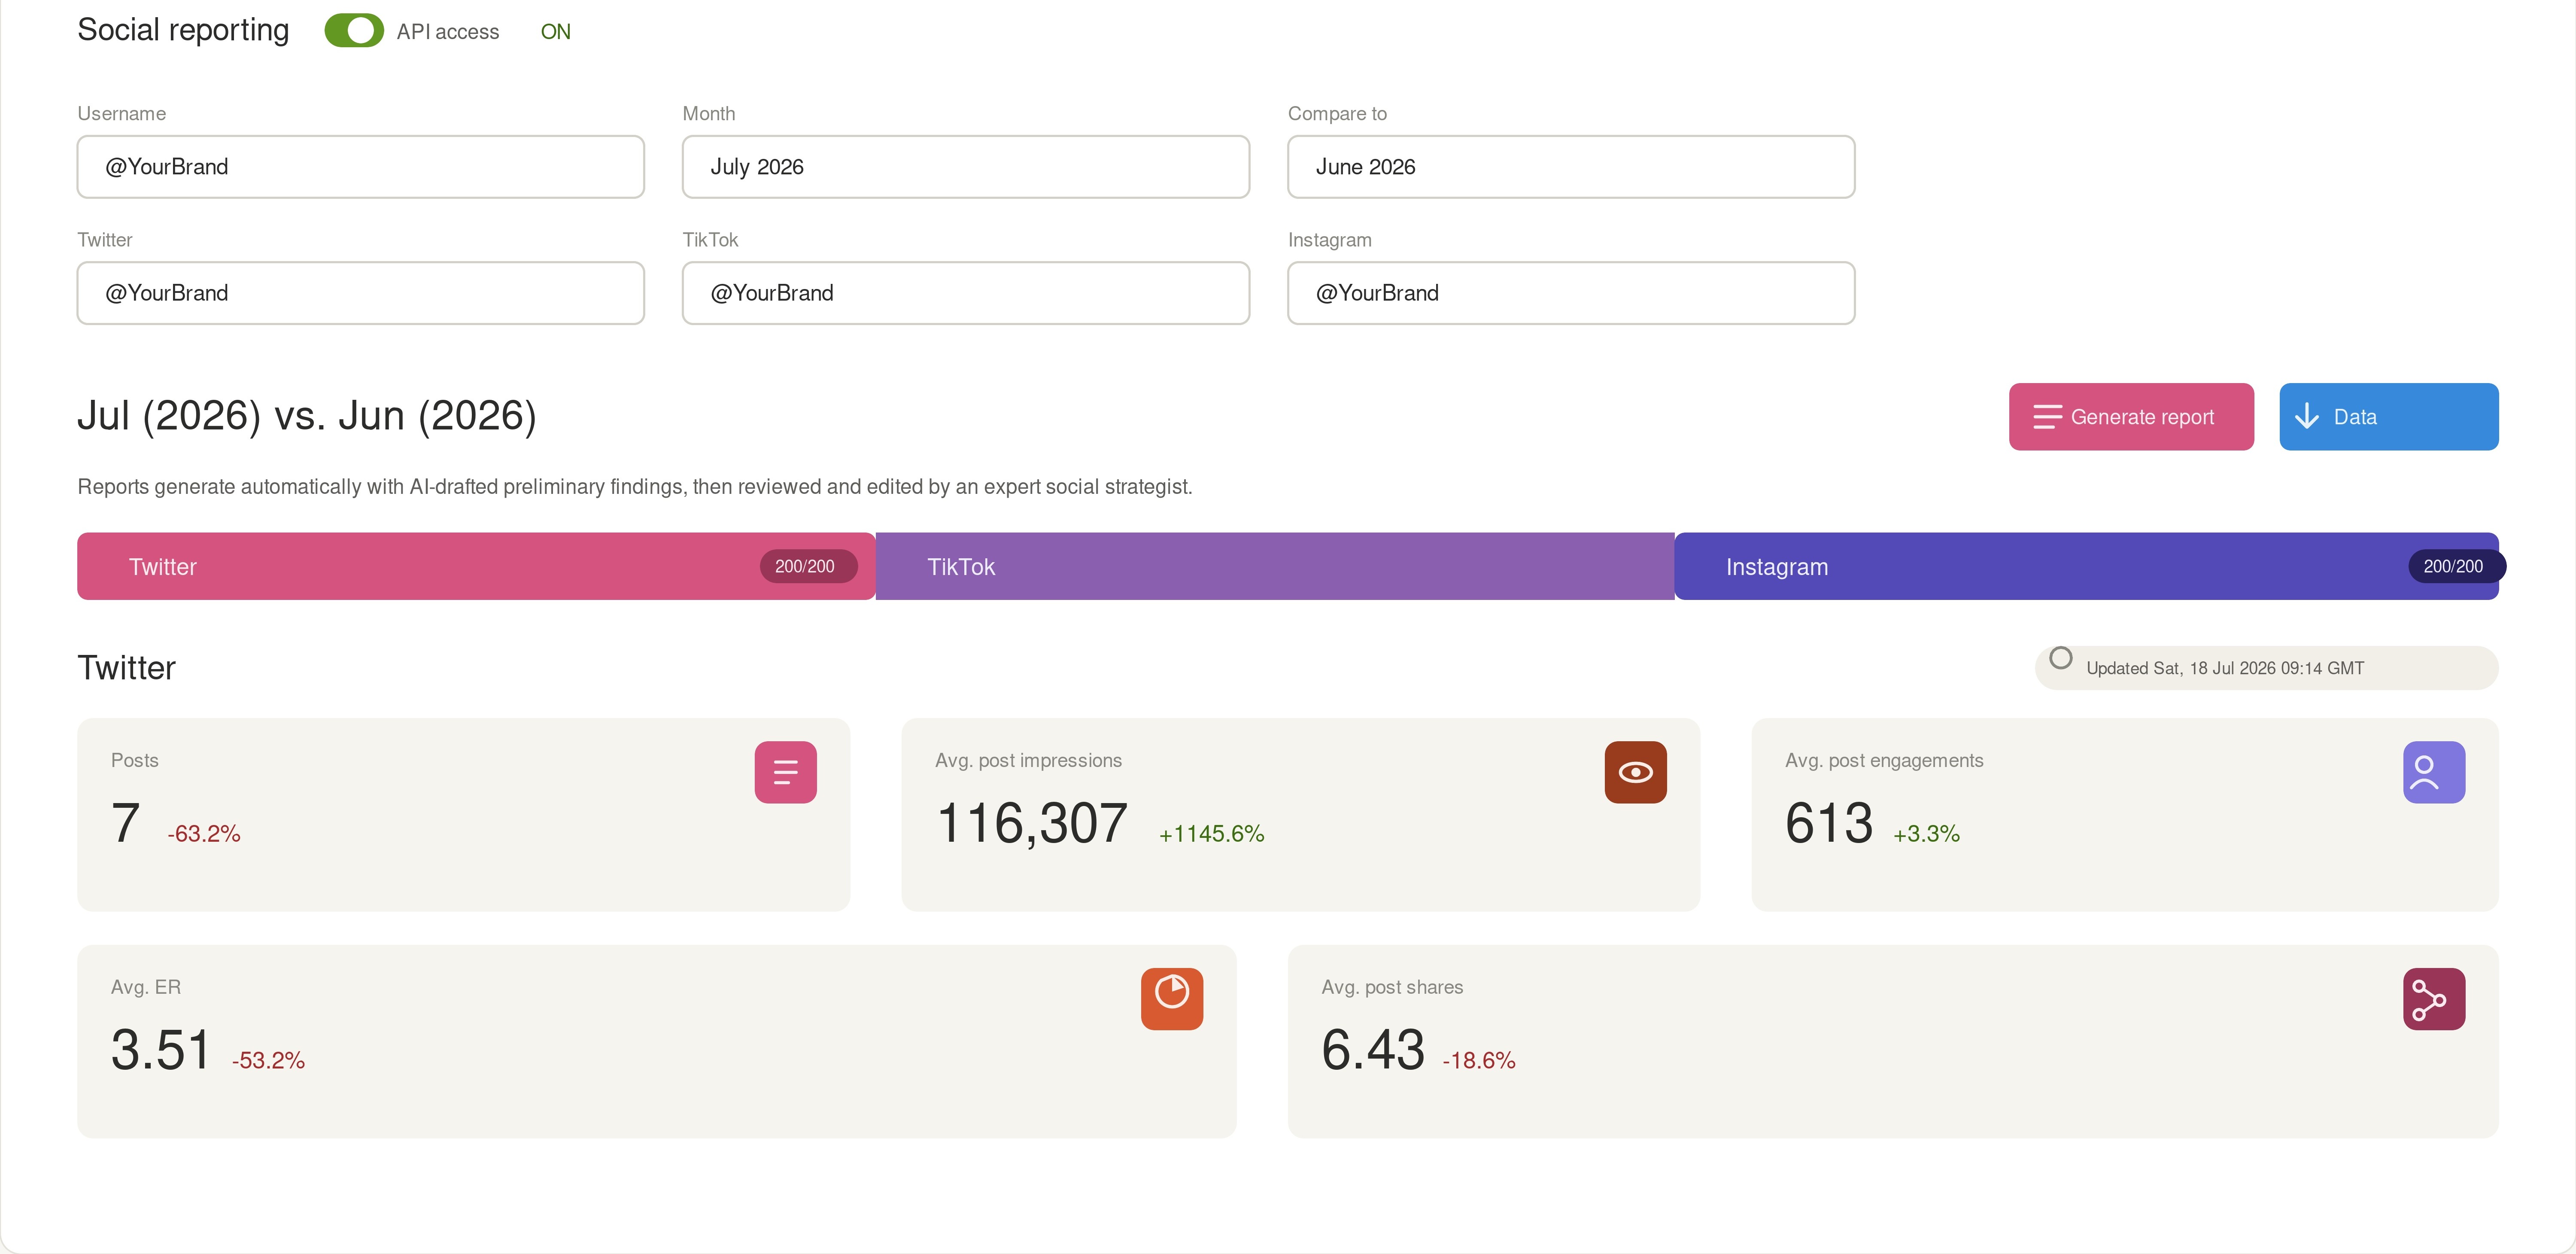Switch to the Twitter tab

point(476,566)
